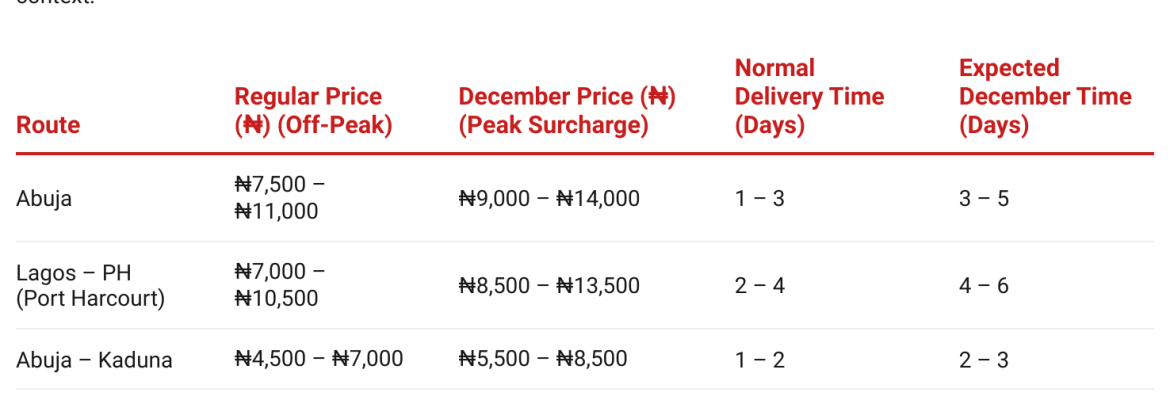Select the 2 – 3 days December time
Image resolution: width=1170 pixels, height=400 pixels.
click(984, 360)
